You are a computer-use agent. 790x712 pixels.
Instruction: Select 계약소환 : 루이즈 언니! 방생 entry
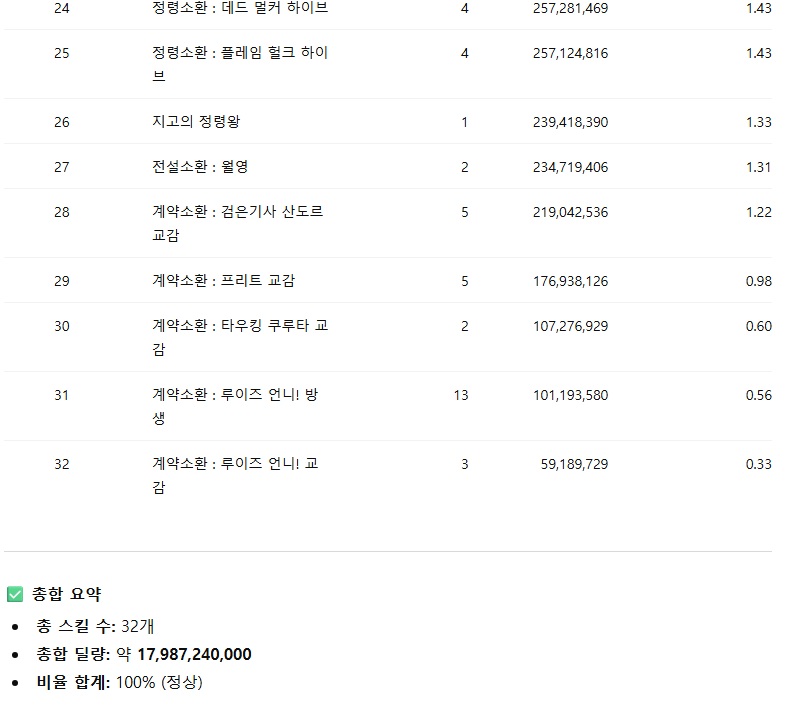tap(235, 406)
